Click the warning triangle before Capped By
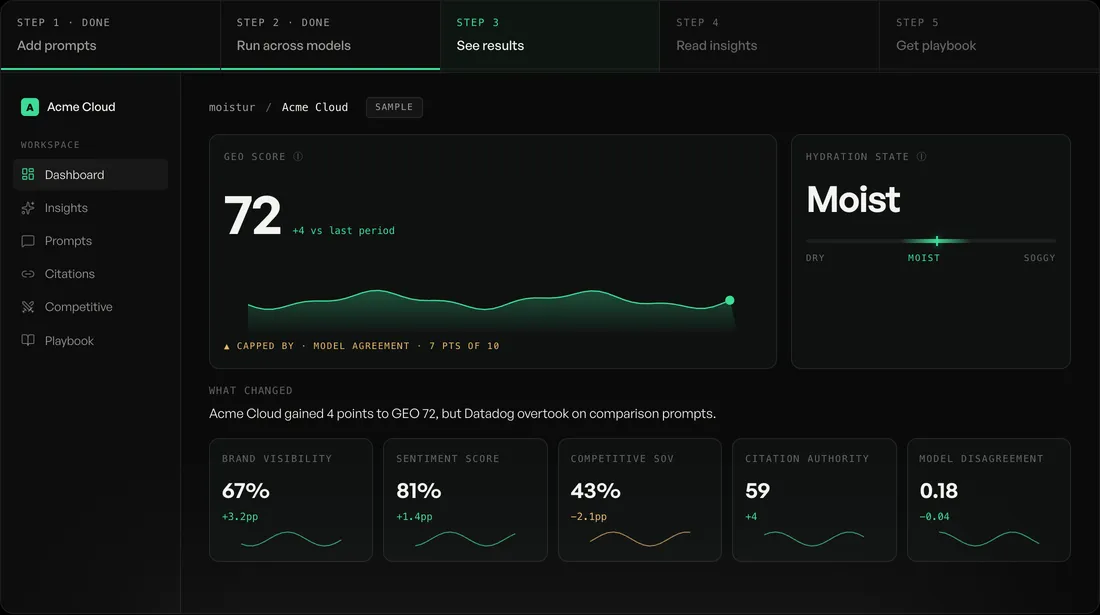 [x=227, y=346]
